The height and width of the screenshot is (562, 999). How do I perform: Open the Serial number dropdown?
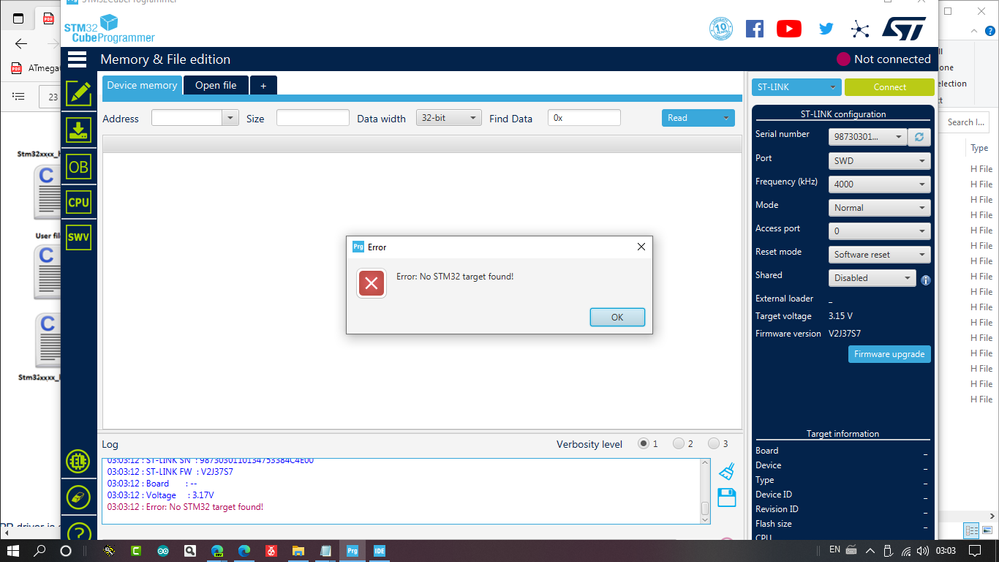868,137
